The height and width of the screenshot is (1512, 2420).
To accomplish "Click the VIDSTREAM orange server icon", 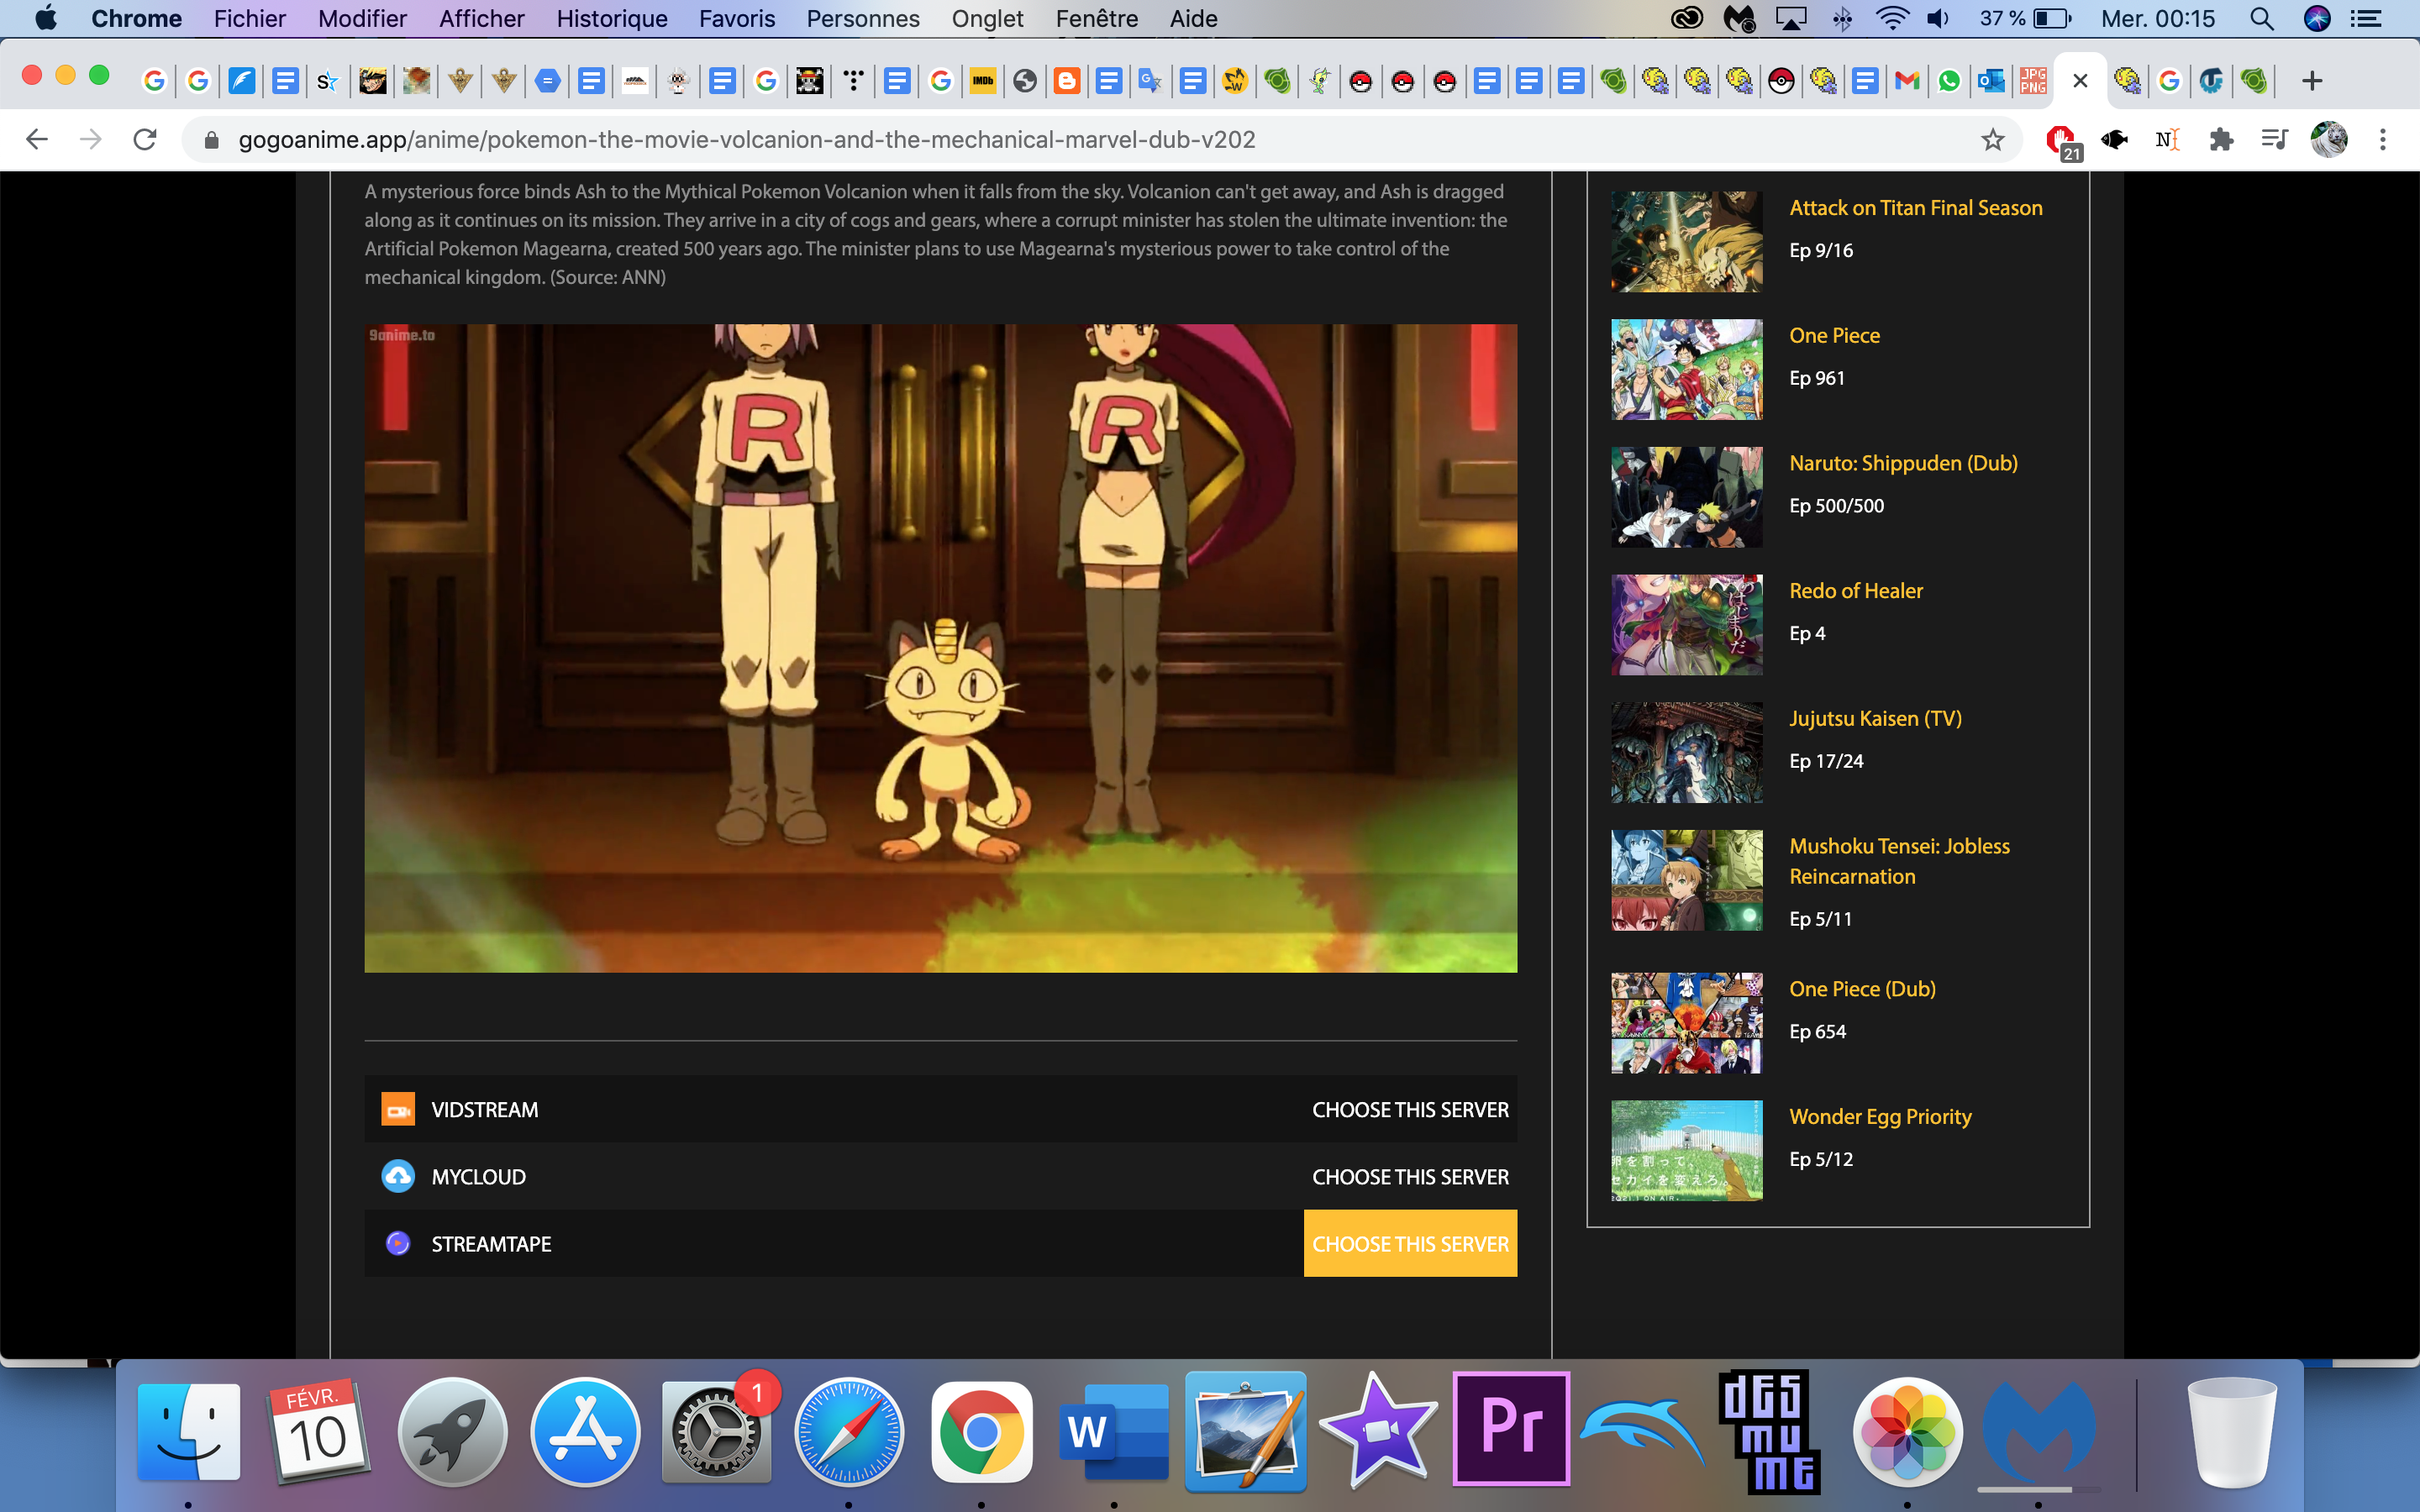I will (x=398, y=1109).
